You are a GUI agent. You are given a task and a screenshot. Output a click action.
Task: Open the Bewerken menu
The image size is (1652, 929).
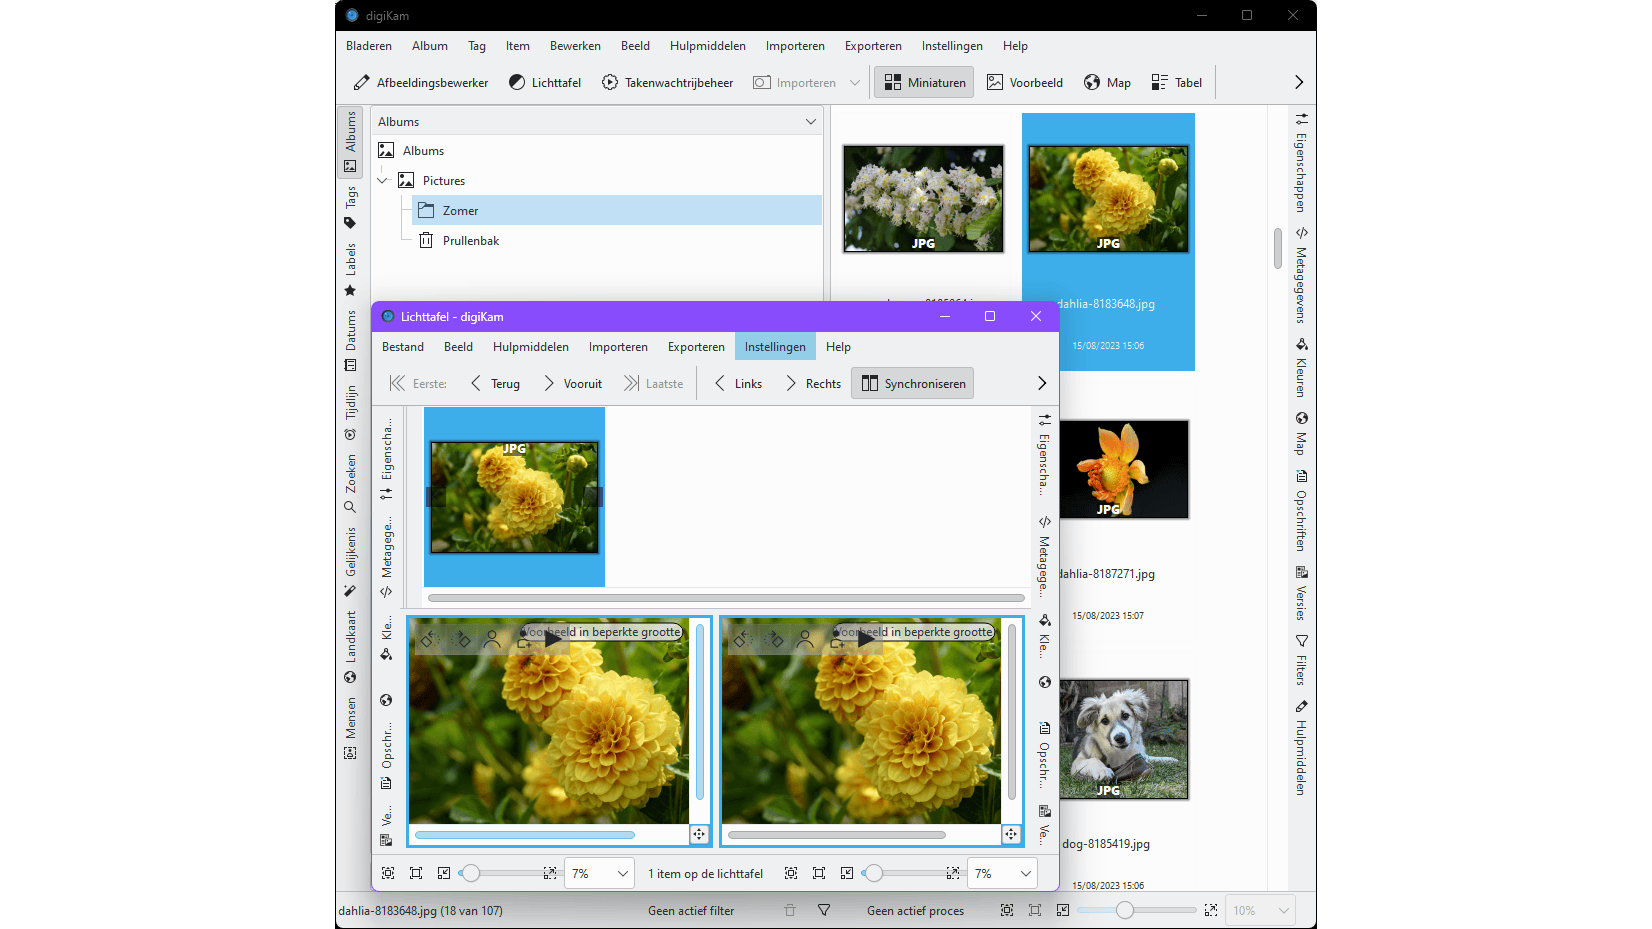[575, 46]
